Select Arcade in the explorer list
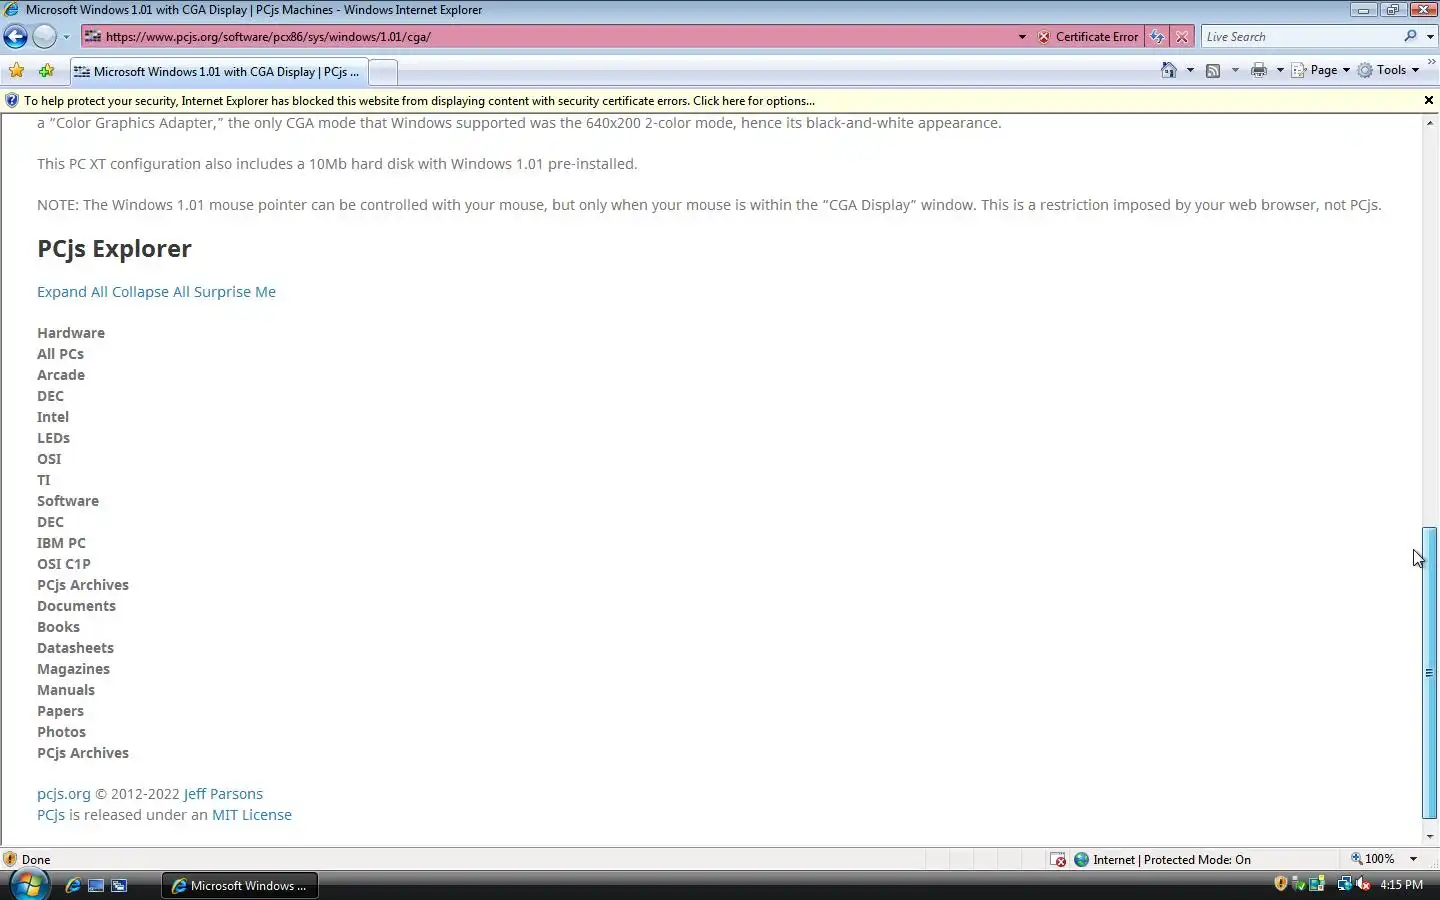This screenshot has width=1440, height=900. (61, 375)
